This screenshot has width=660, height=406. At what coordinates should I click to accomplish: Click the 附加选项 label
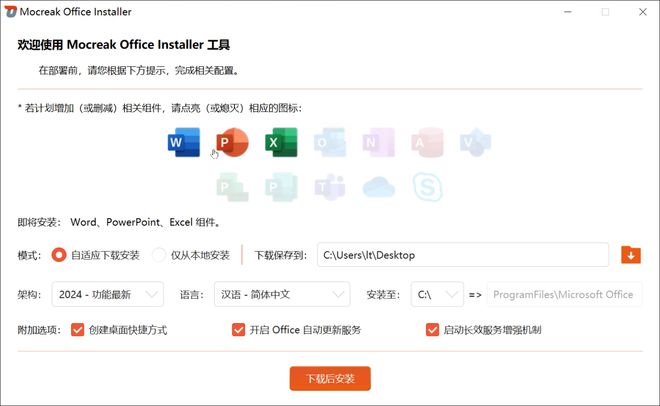(39, 330)
